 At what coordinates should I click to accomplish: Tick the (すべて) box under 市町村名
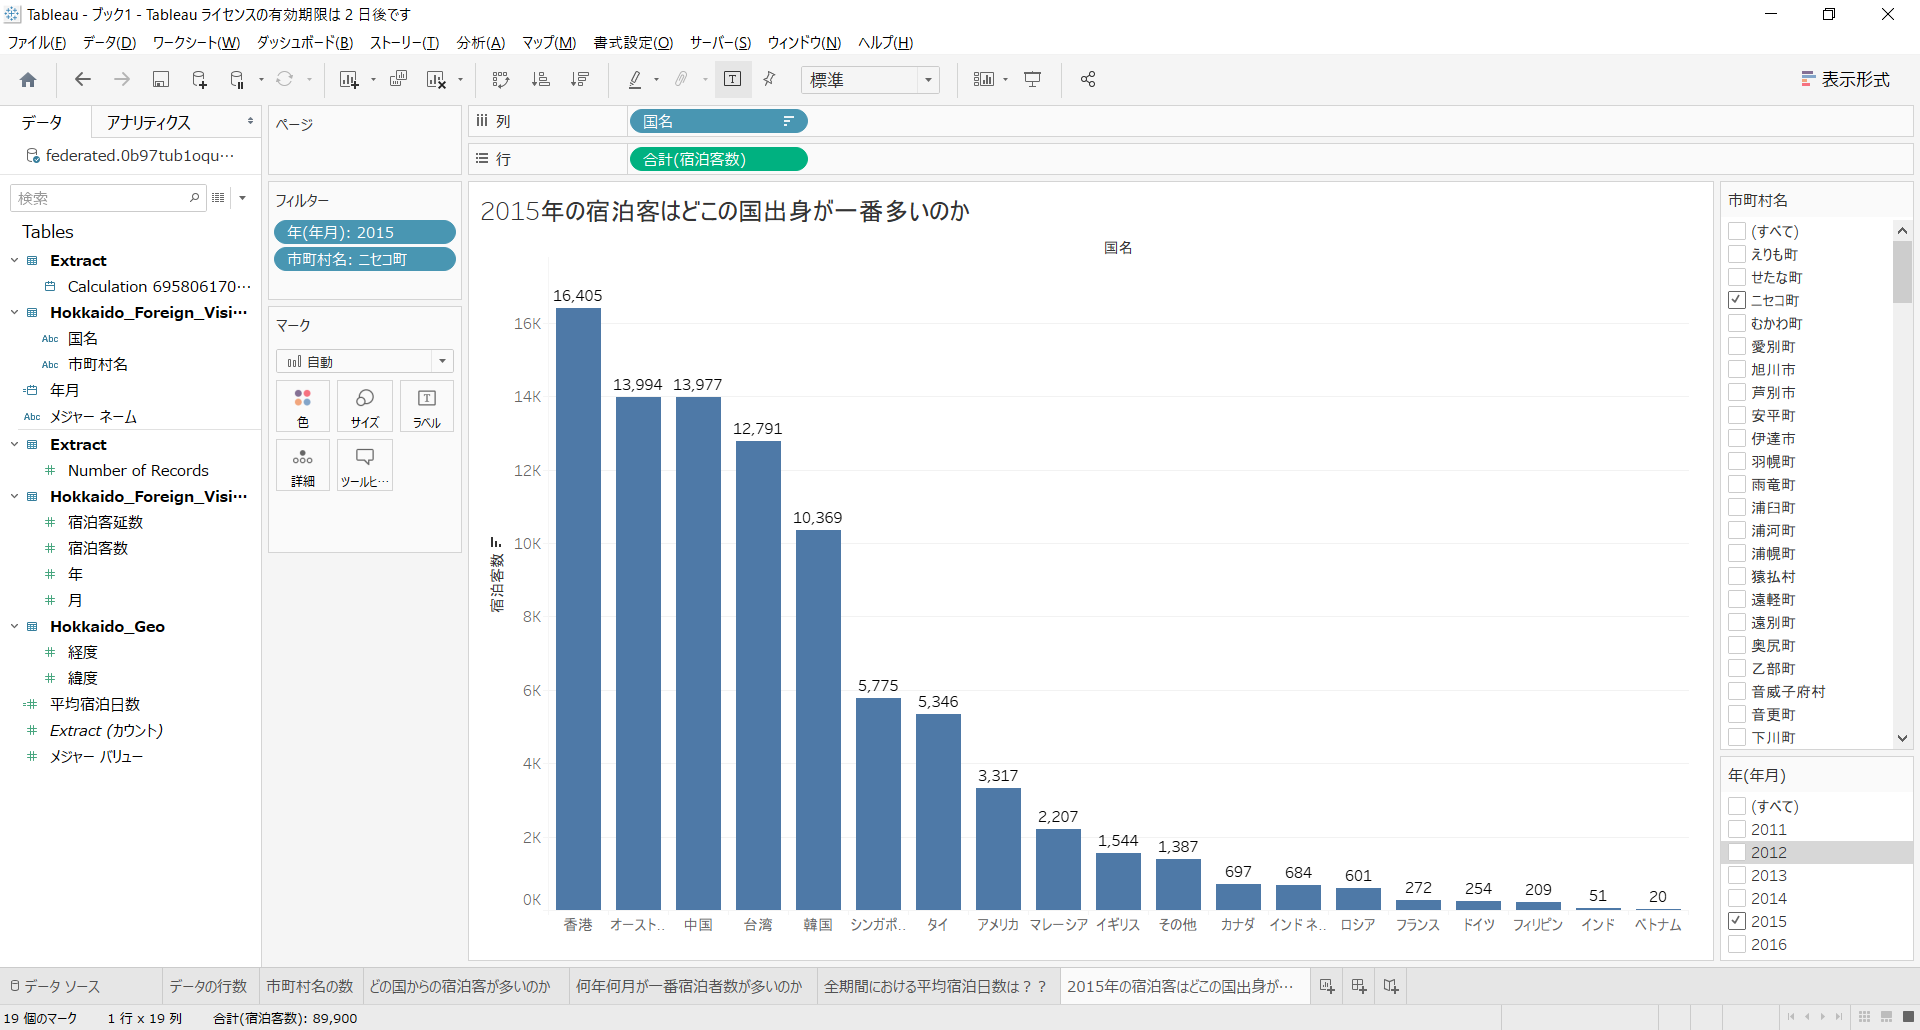pyautogui.click(x=1737, y=231)
